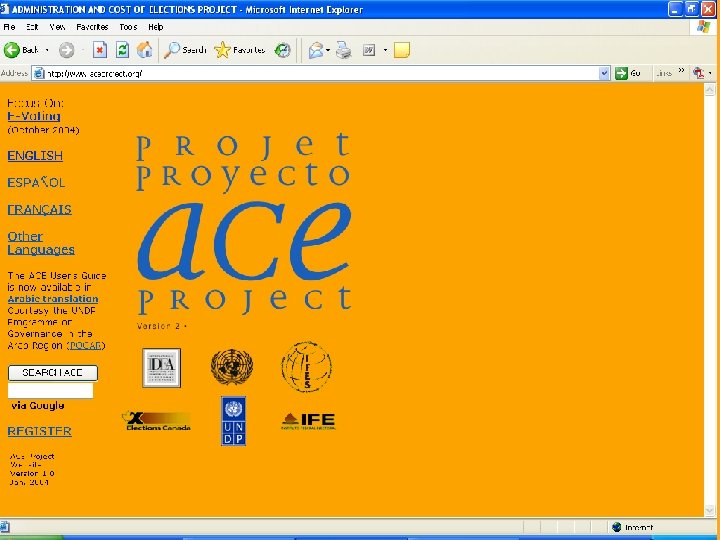
Task: Stop page loading with the red X icon
Action: tap(100, 50)
